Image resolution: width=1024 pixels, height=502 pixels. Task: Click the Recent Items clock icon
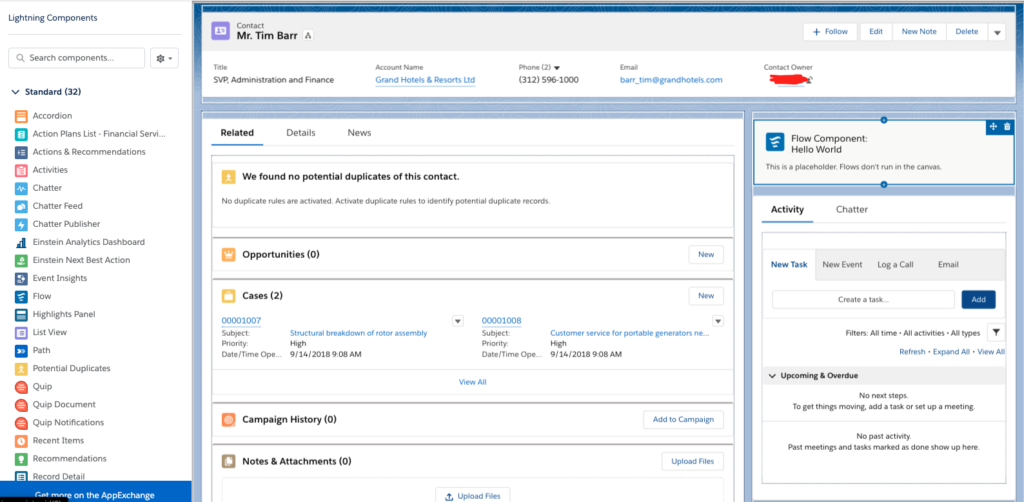(x=21, y=441)
